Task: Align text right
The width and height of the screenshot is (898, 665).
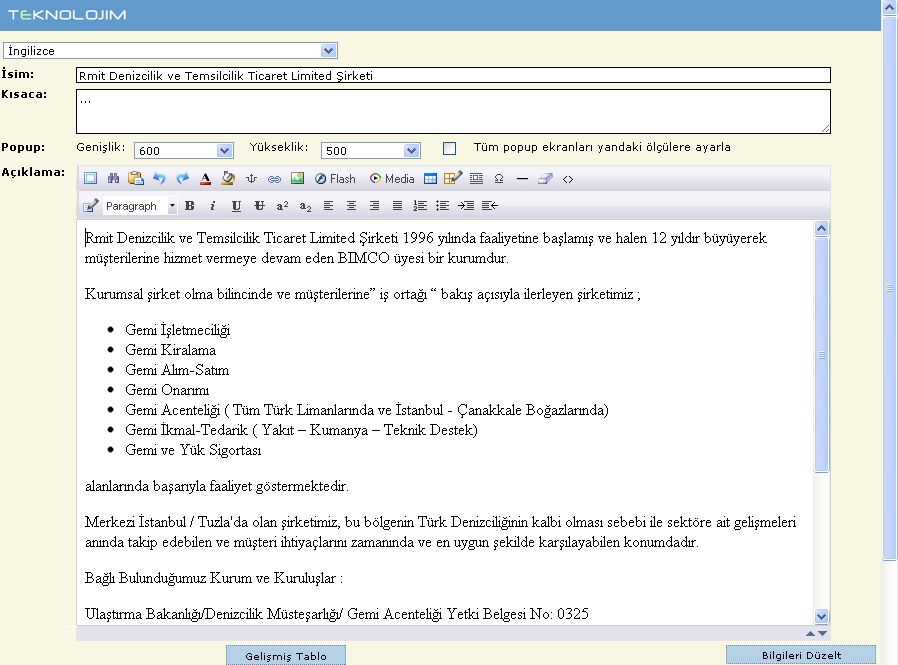Action: point(374,206)
